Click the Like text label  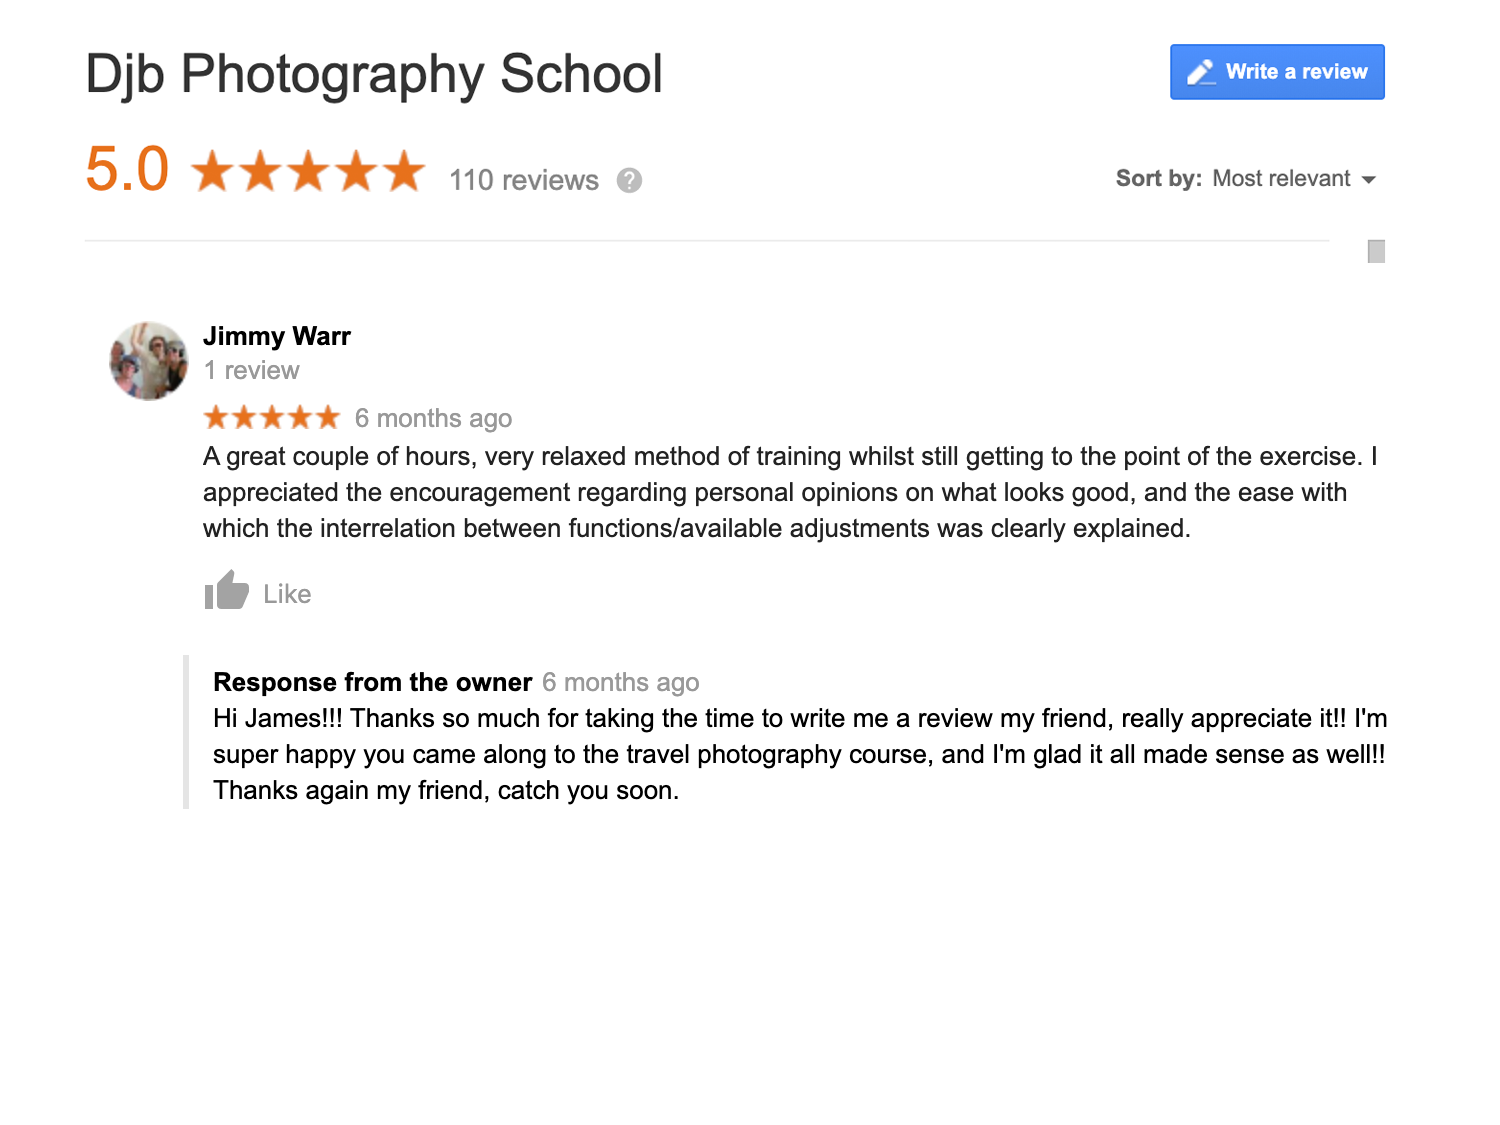(287, 594)
